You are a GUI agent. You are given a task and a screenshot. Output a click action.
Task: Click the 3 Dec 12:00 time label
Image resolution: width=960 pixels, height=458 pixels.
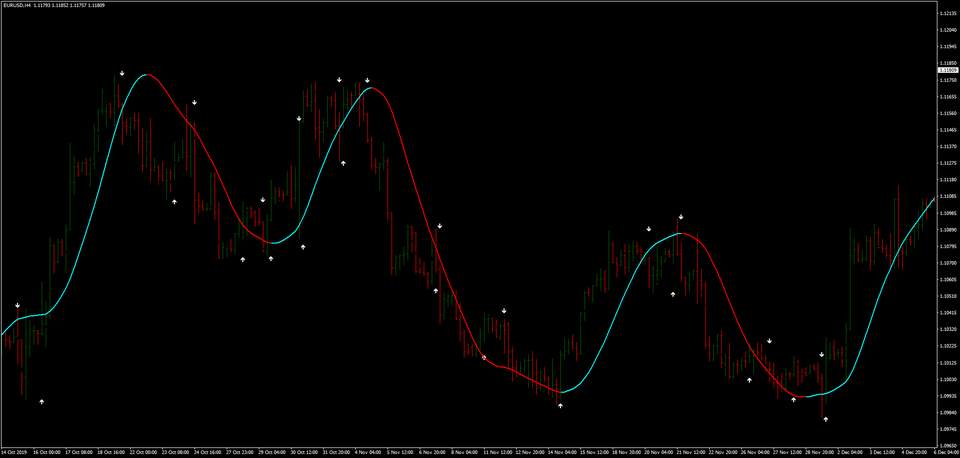883,452
